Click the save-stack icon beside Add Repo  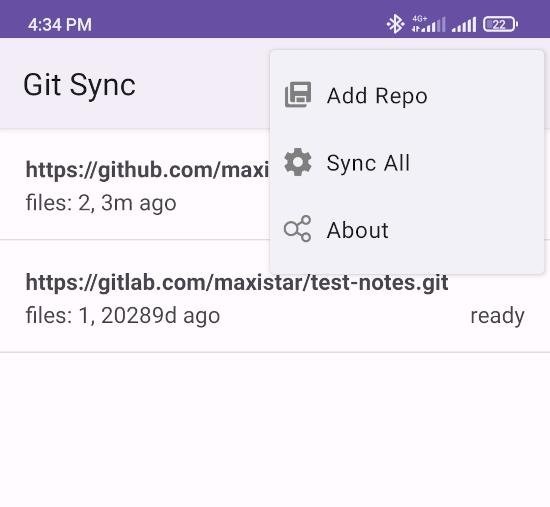298,95
